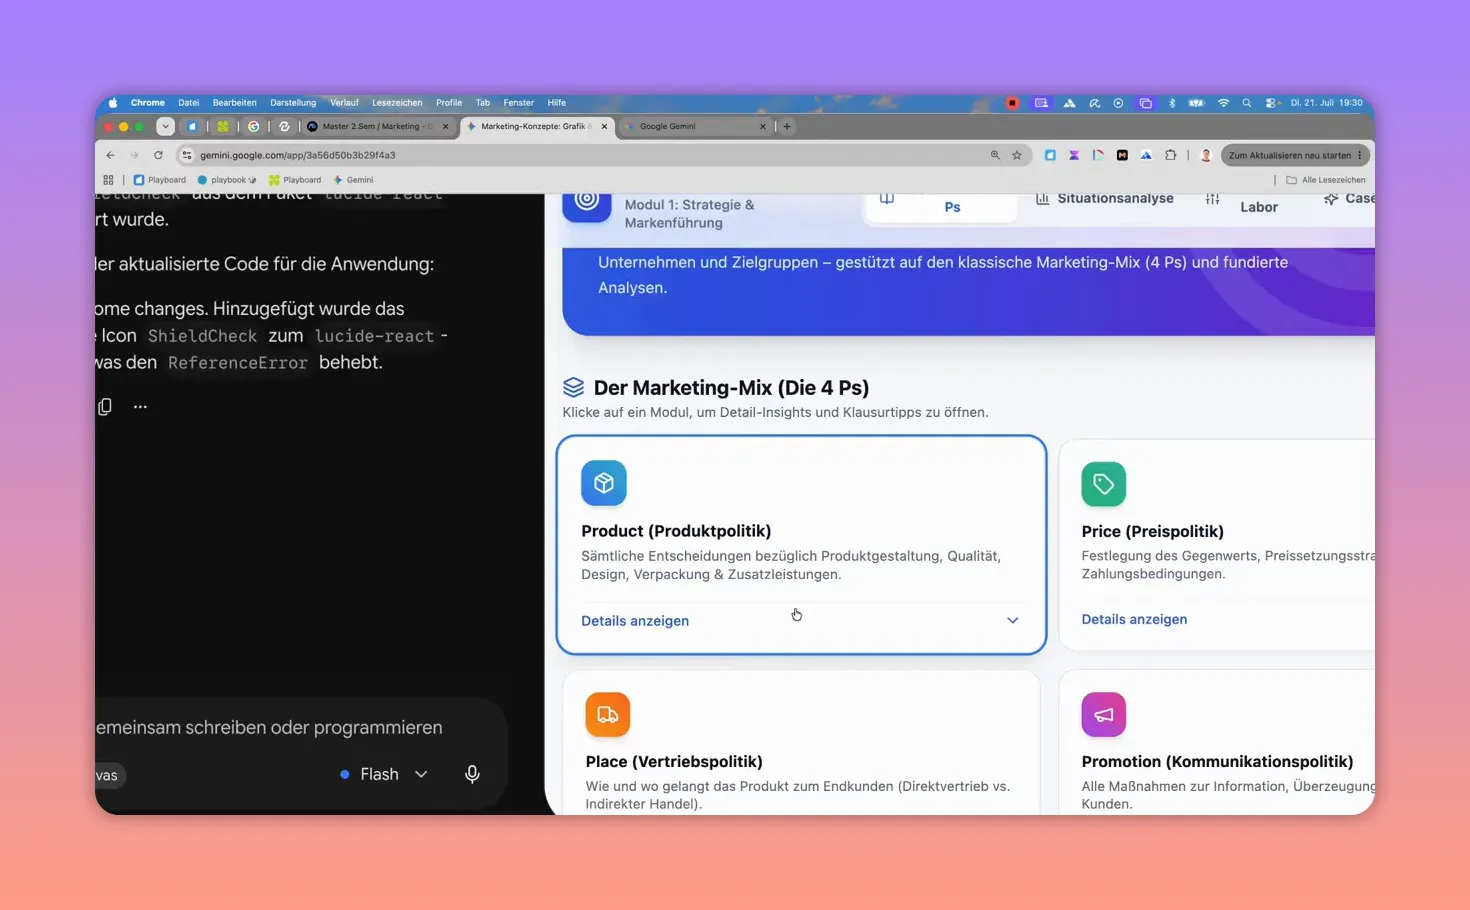
Task: Open the Verlauf menu
Action: [x=344, y=103]
